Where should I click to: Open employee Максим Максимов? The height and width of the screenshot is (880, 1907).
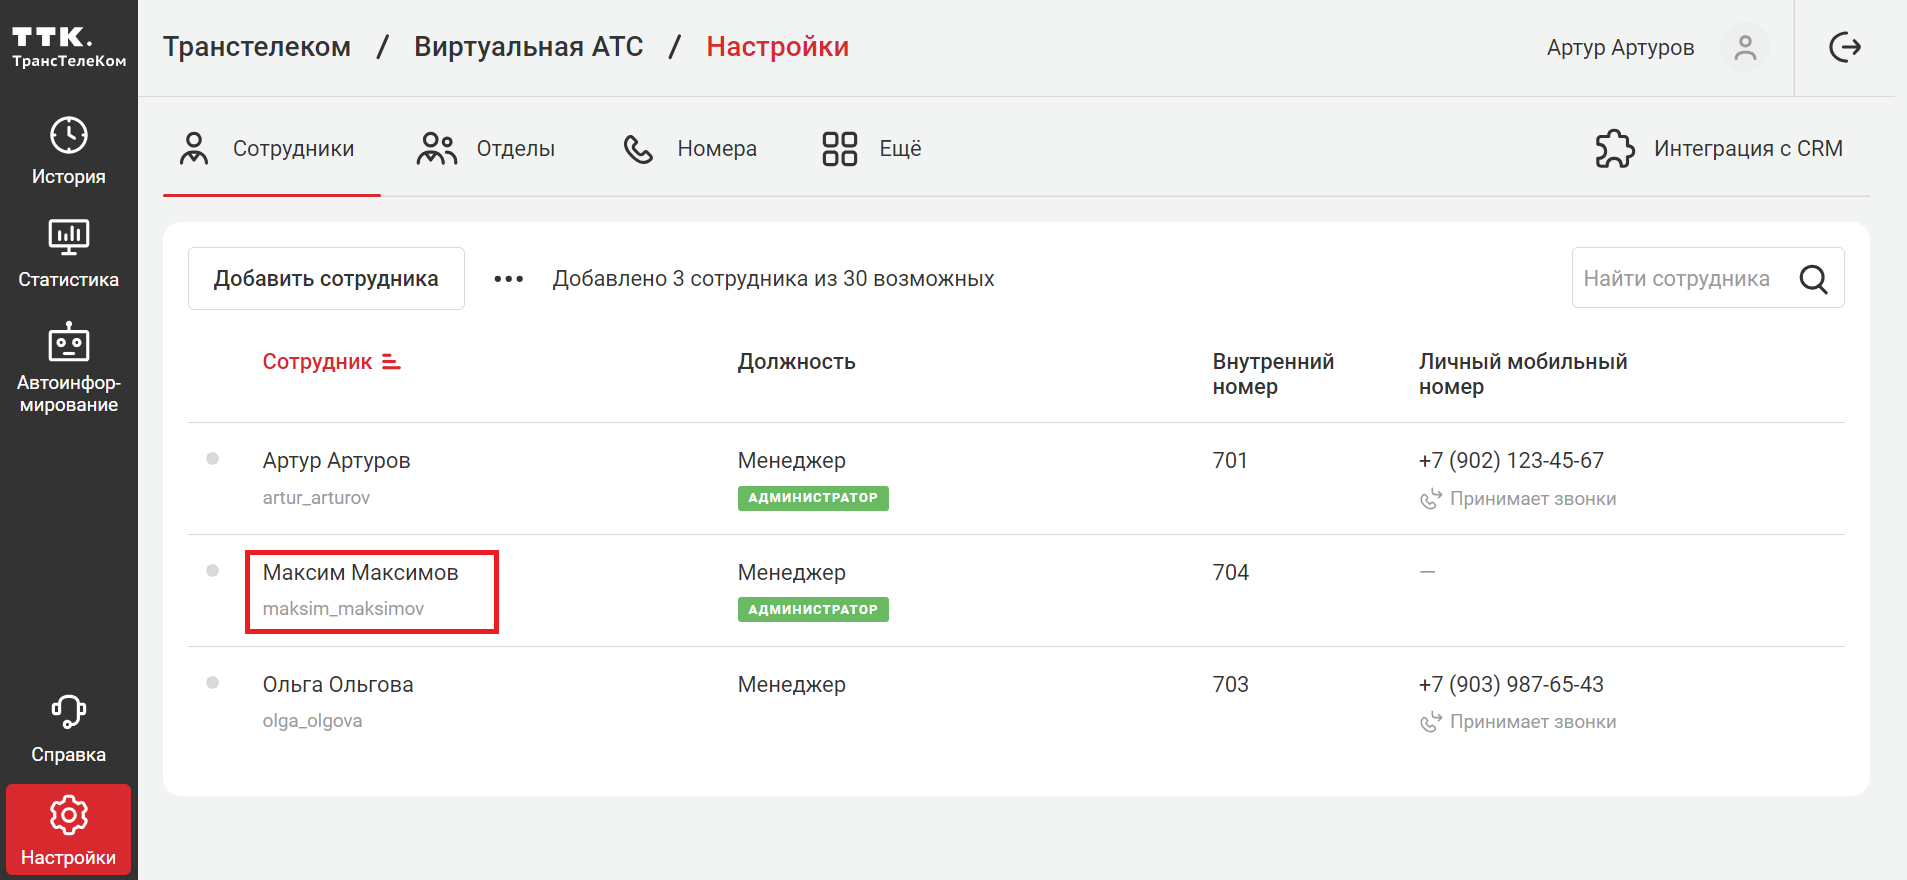pos(360,573)
